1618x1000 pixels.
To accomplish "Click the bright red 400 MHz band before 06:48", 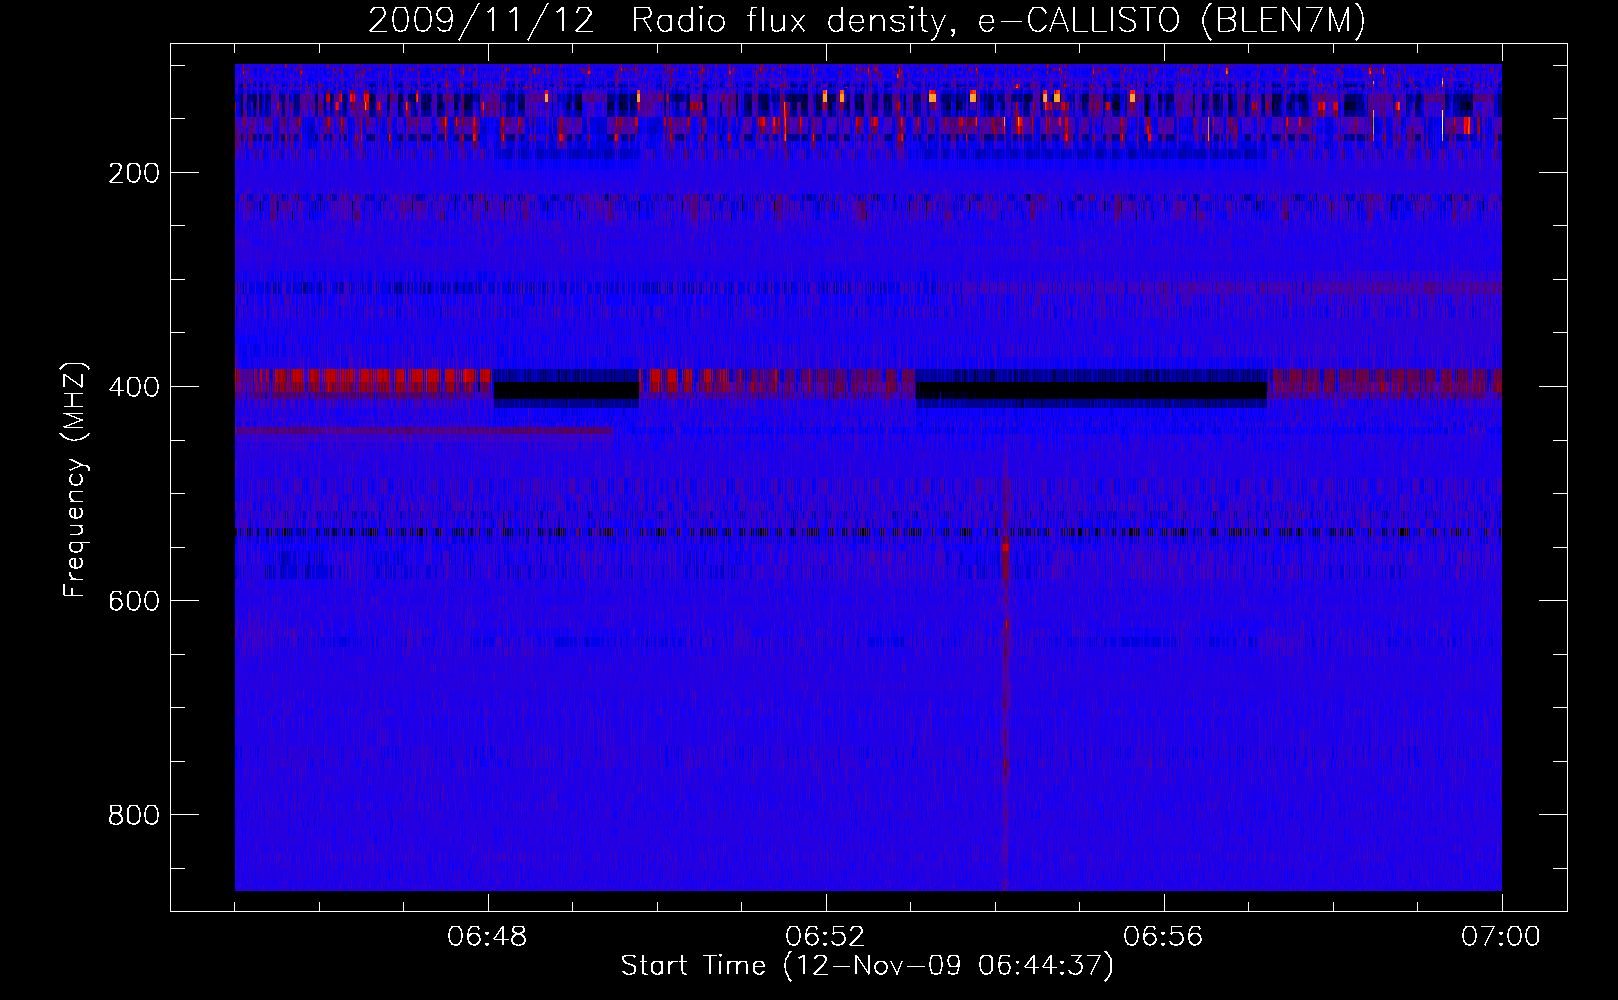I will [x=363, y=381].
